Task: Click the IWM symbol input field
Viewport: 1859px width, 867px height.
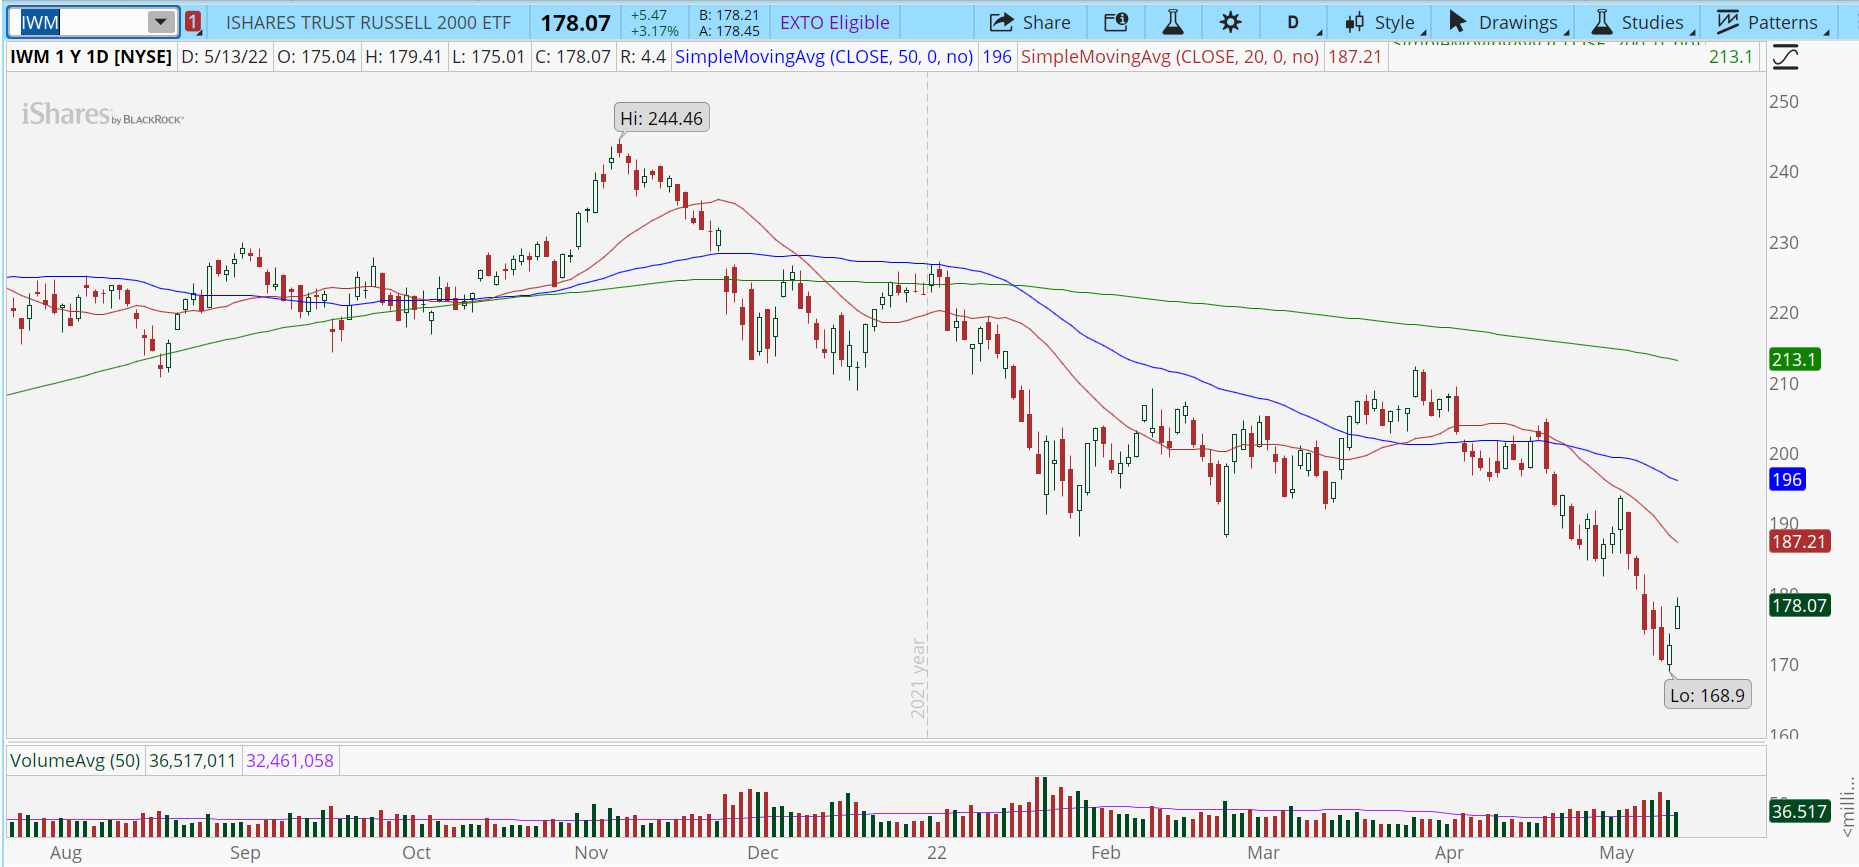Action: click(82, 22)
